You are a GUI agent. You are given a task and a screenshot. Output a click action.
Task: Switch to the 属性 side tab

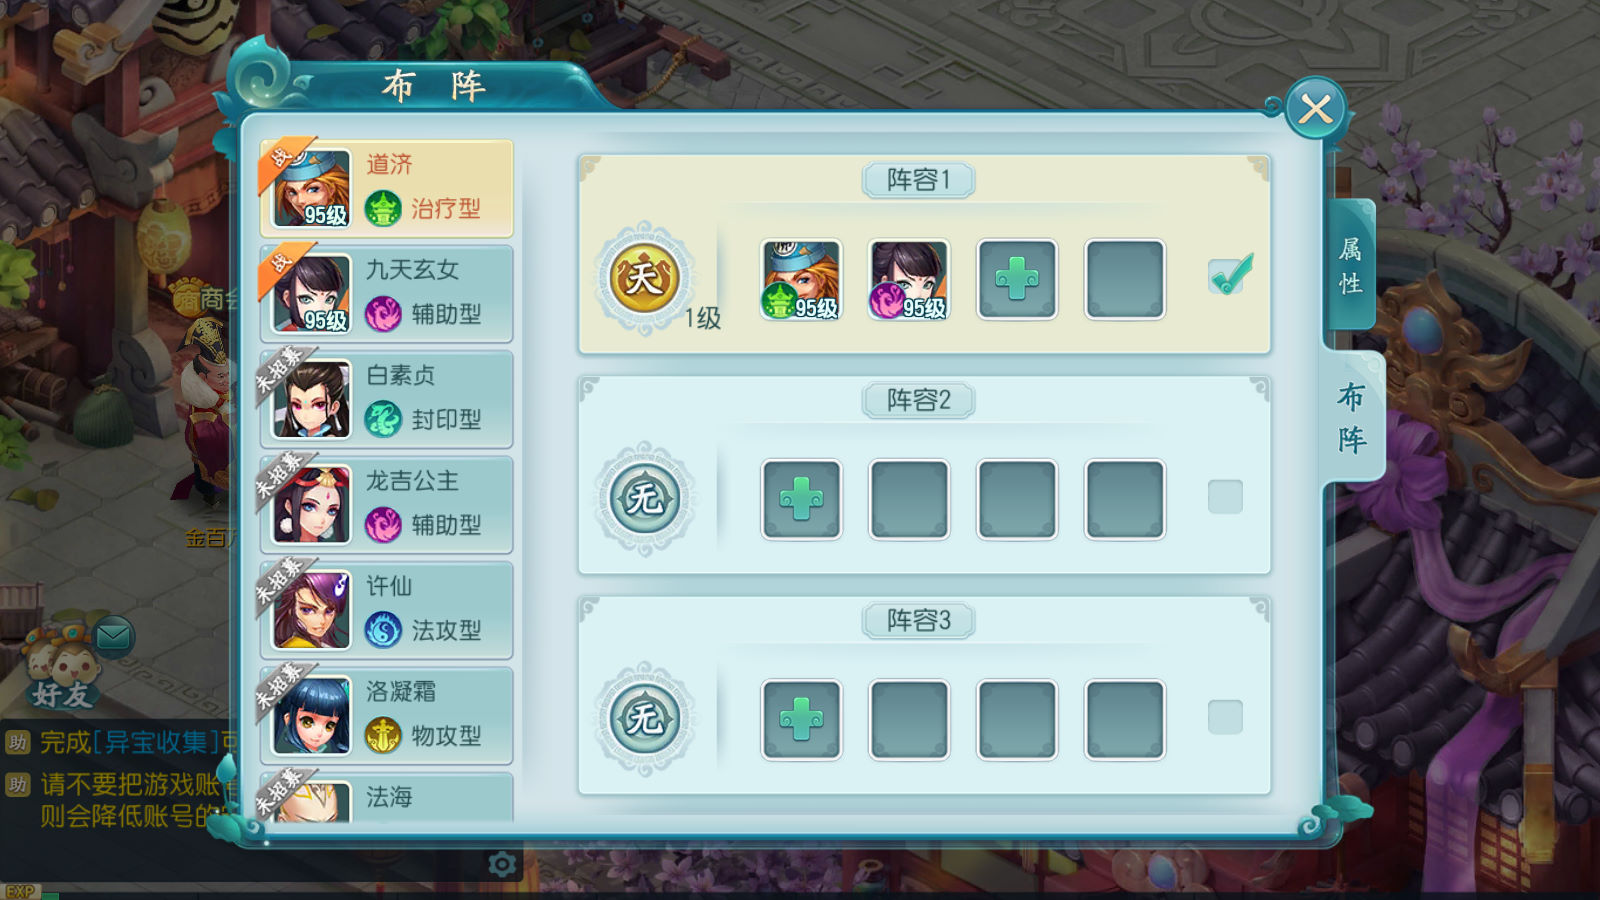(1351, 266)
